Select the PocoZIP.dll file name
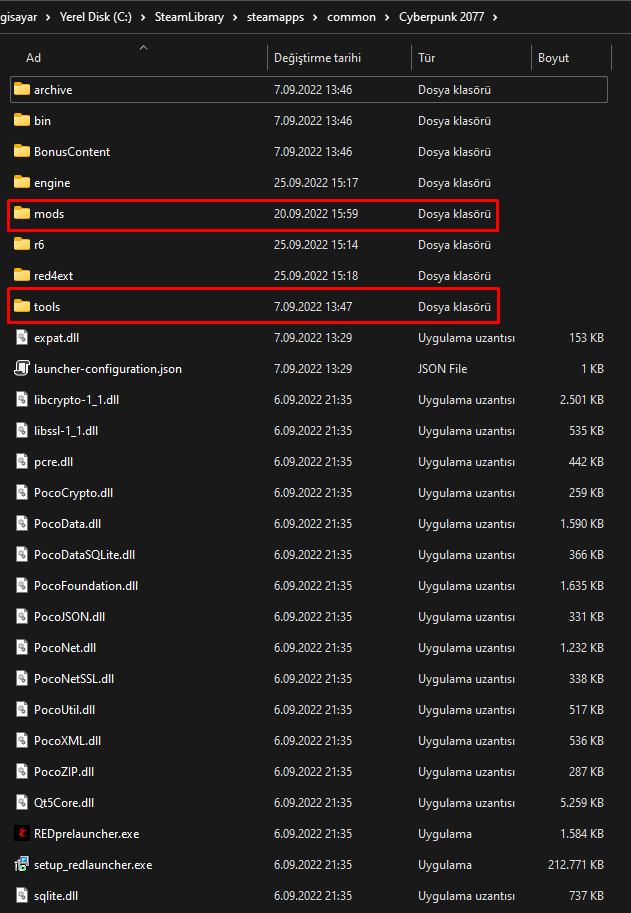The width and height of the screenshot is (631, 913). 64,772
